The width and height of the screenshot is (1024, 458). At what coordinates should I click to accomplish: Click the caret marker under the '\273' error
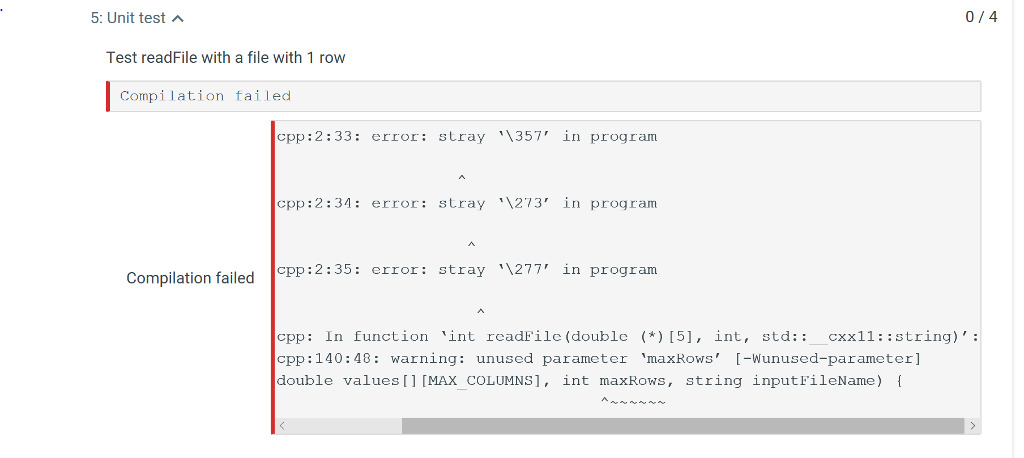(x=470, y=244)
